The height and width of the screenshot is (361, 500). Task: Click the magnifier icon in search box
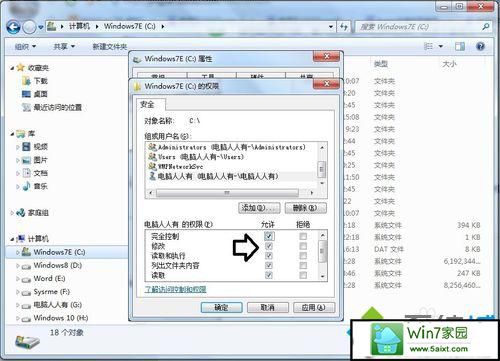486,27
